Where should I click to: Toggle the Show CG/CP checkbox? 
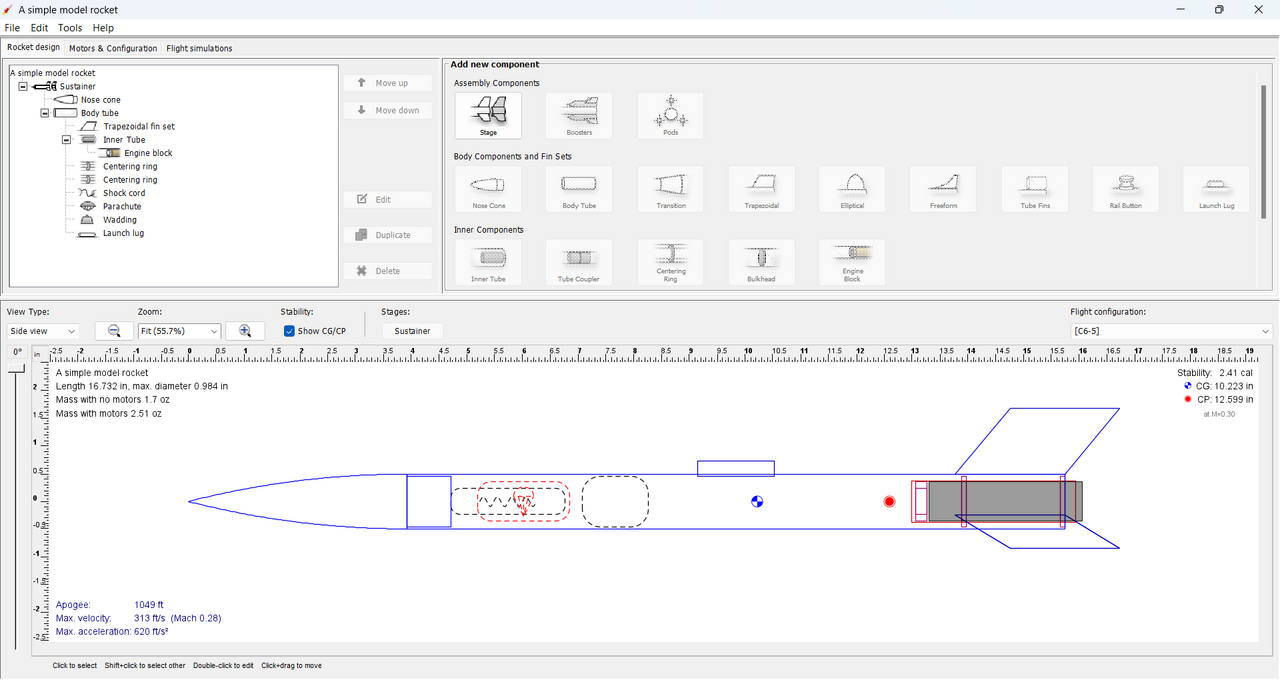pyautogui.click(x=289, y=331)
